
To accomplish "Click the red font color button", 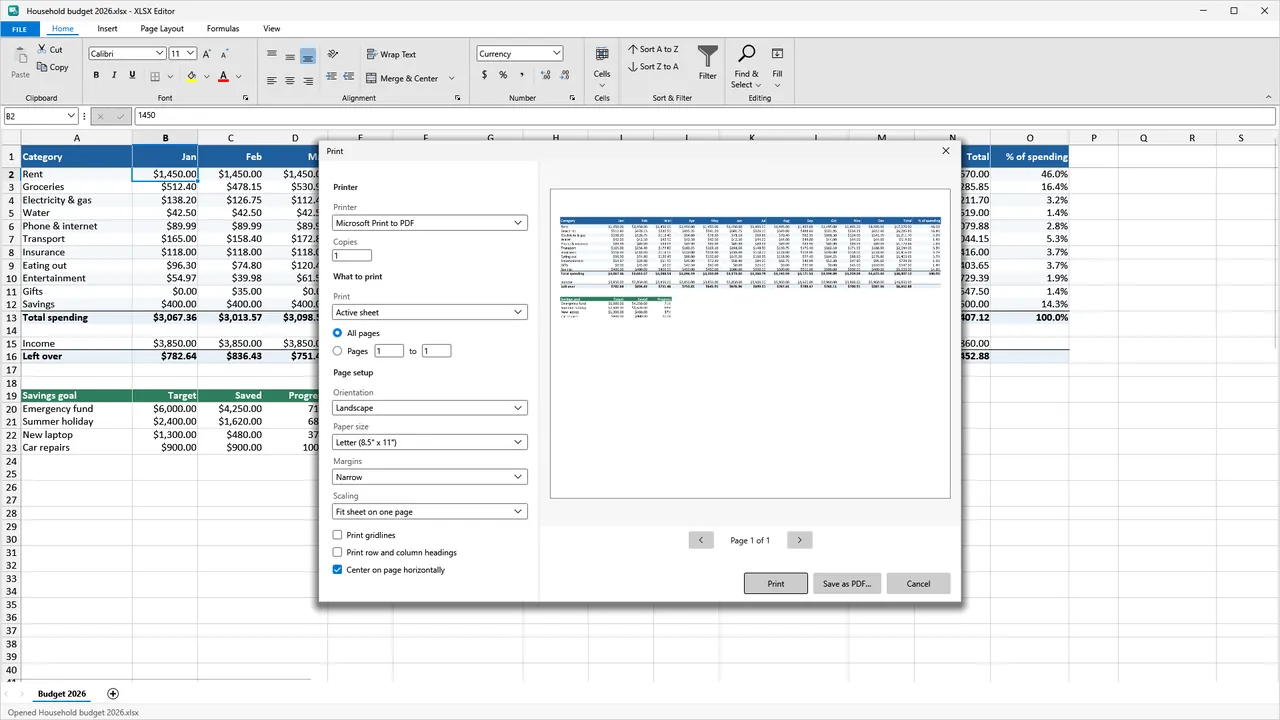I will point(224,76).
